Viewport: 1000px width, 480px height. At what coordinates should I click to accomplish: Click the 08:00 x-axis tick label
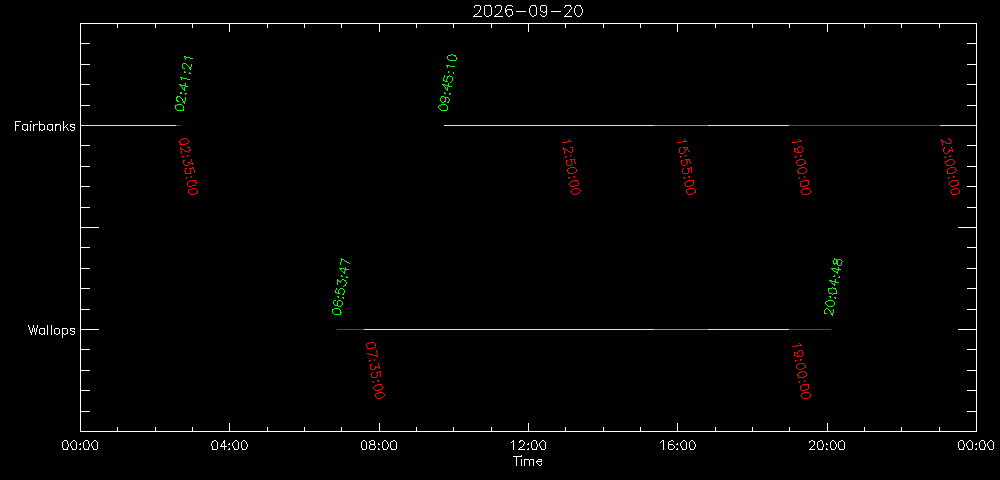(x=379, y=446)
